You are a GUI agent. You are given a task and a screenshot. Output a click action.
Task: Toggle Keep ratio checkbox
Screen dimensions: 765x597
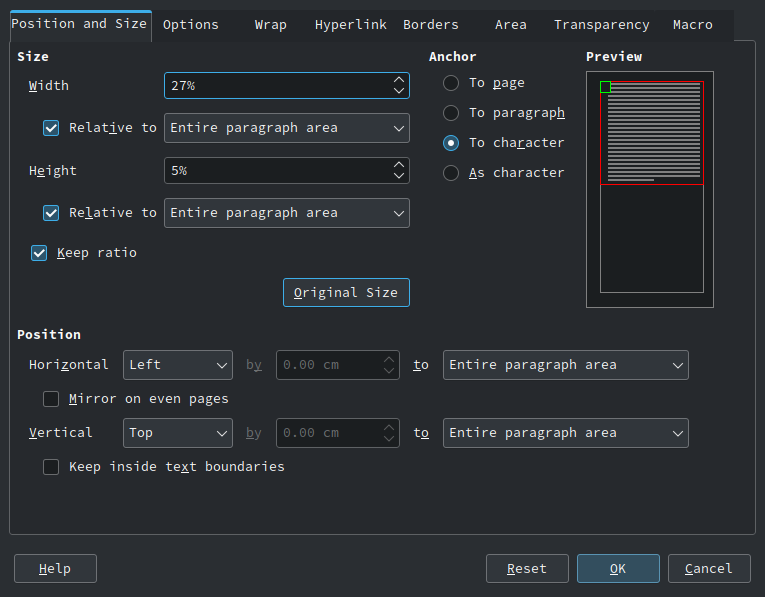pyautogui.click(x=39, y=253)
